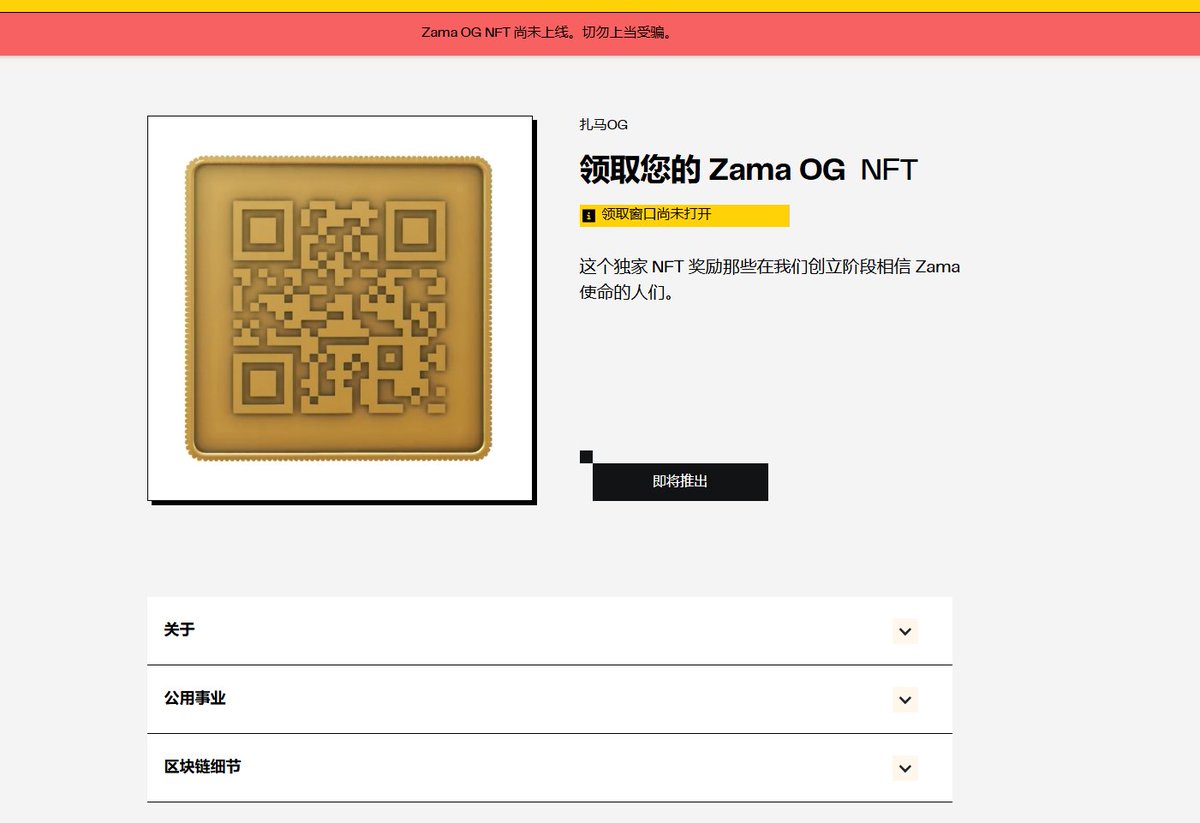Click the golden QR code NFT image
Viewport: 1200px width, 823px height.
pos(340,308)
